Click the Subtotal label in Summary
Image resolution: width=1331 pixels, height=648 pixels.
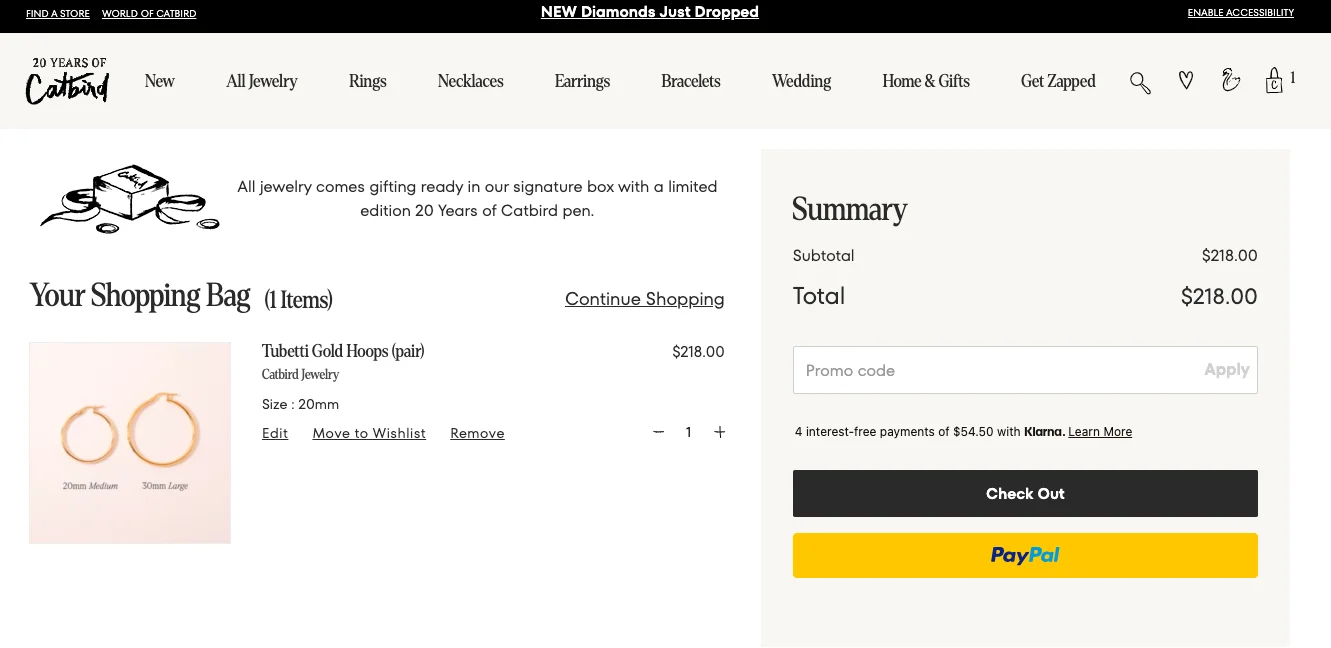point(823,256)
